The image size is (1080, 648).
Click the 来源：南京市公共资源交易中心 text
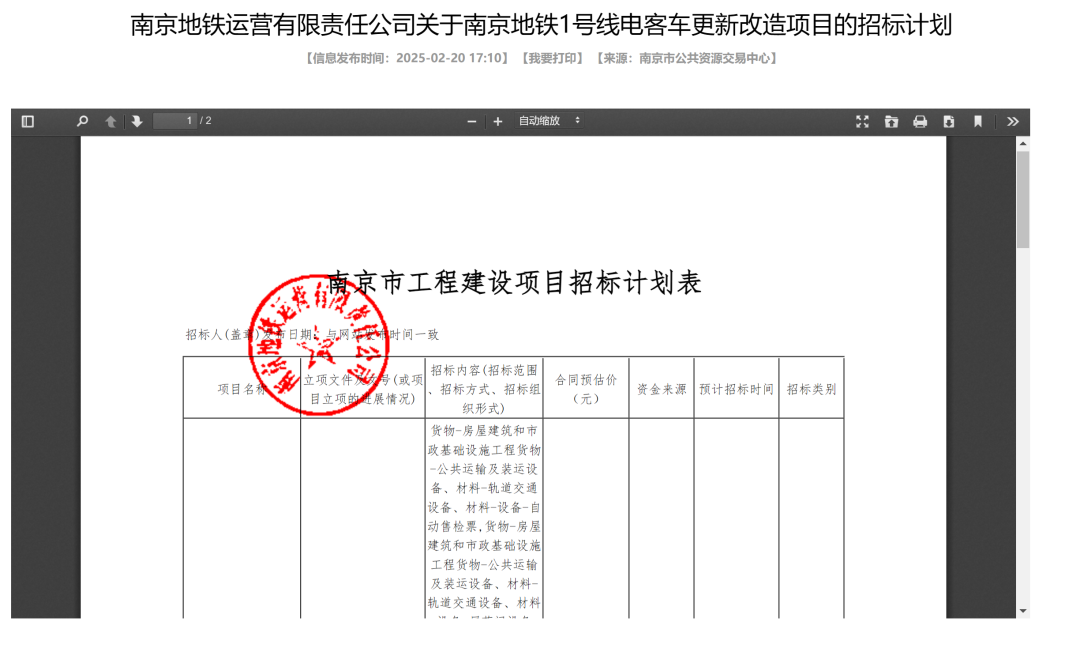coord(687,59)
